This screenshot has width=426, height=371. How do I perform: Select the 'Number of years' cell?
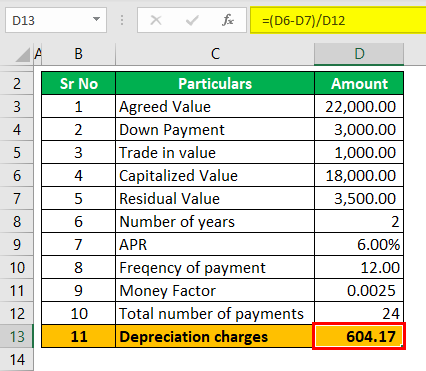coord(215,222)
